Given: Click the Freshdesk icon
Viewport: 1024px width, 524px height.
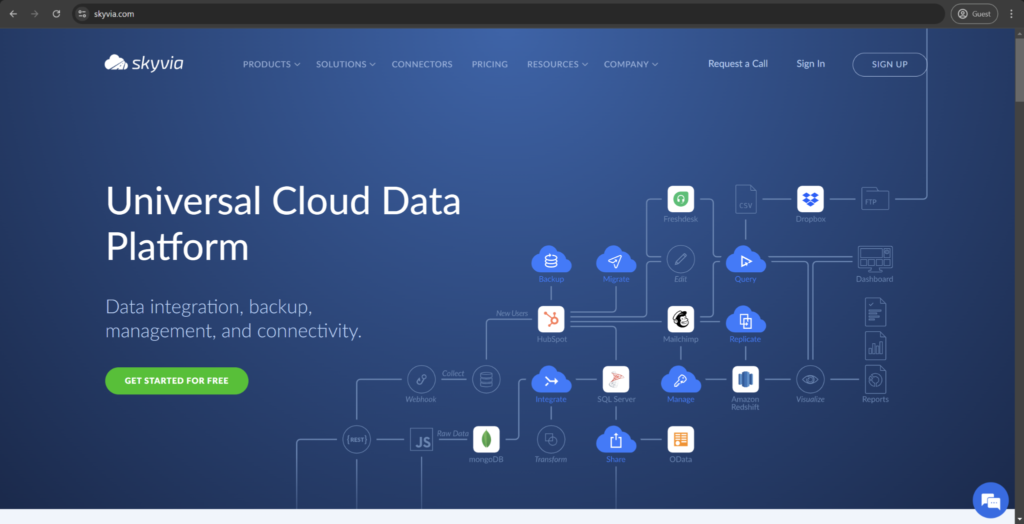Looking at the screenshot, I should 680,199.
